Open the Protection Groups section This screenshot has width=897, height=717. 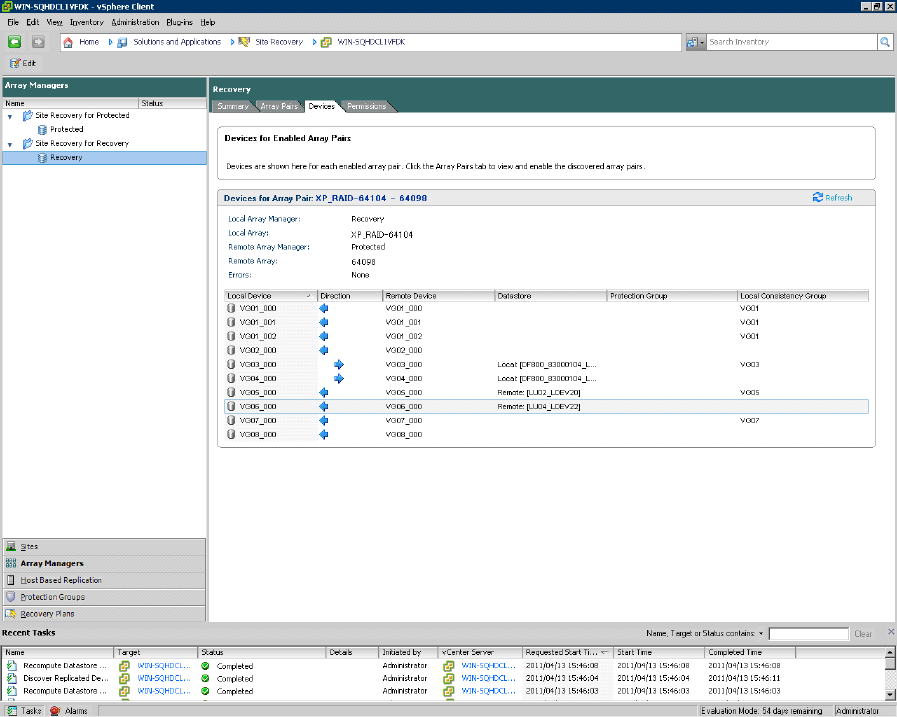pos(52,597)
